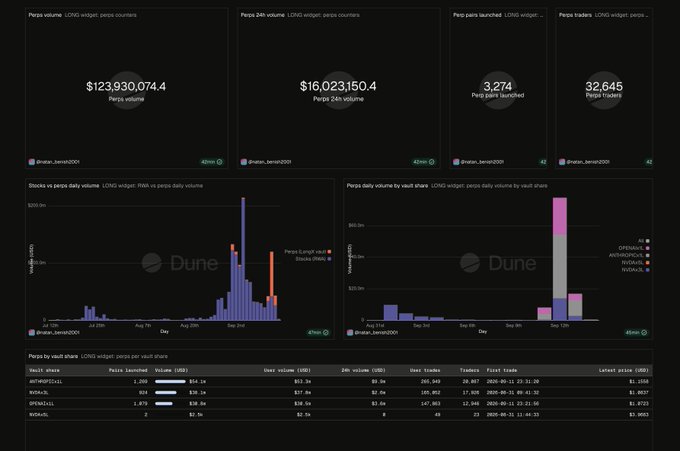Image resolution: width=680 pixels, height=451 pixels.
Task: Toggle the OPENAIx1L legend series
Action: pos(634,248)
